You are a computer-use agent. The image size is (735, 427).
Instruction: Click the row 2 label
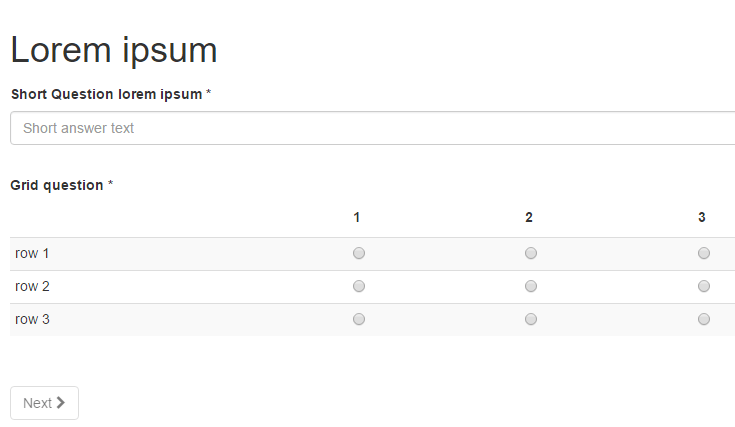coord(33,286)
